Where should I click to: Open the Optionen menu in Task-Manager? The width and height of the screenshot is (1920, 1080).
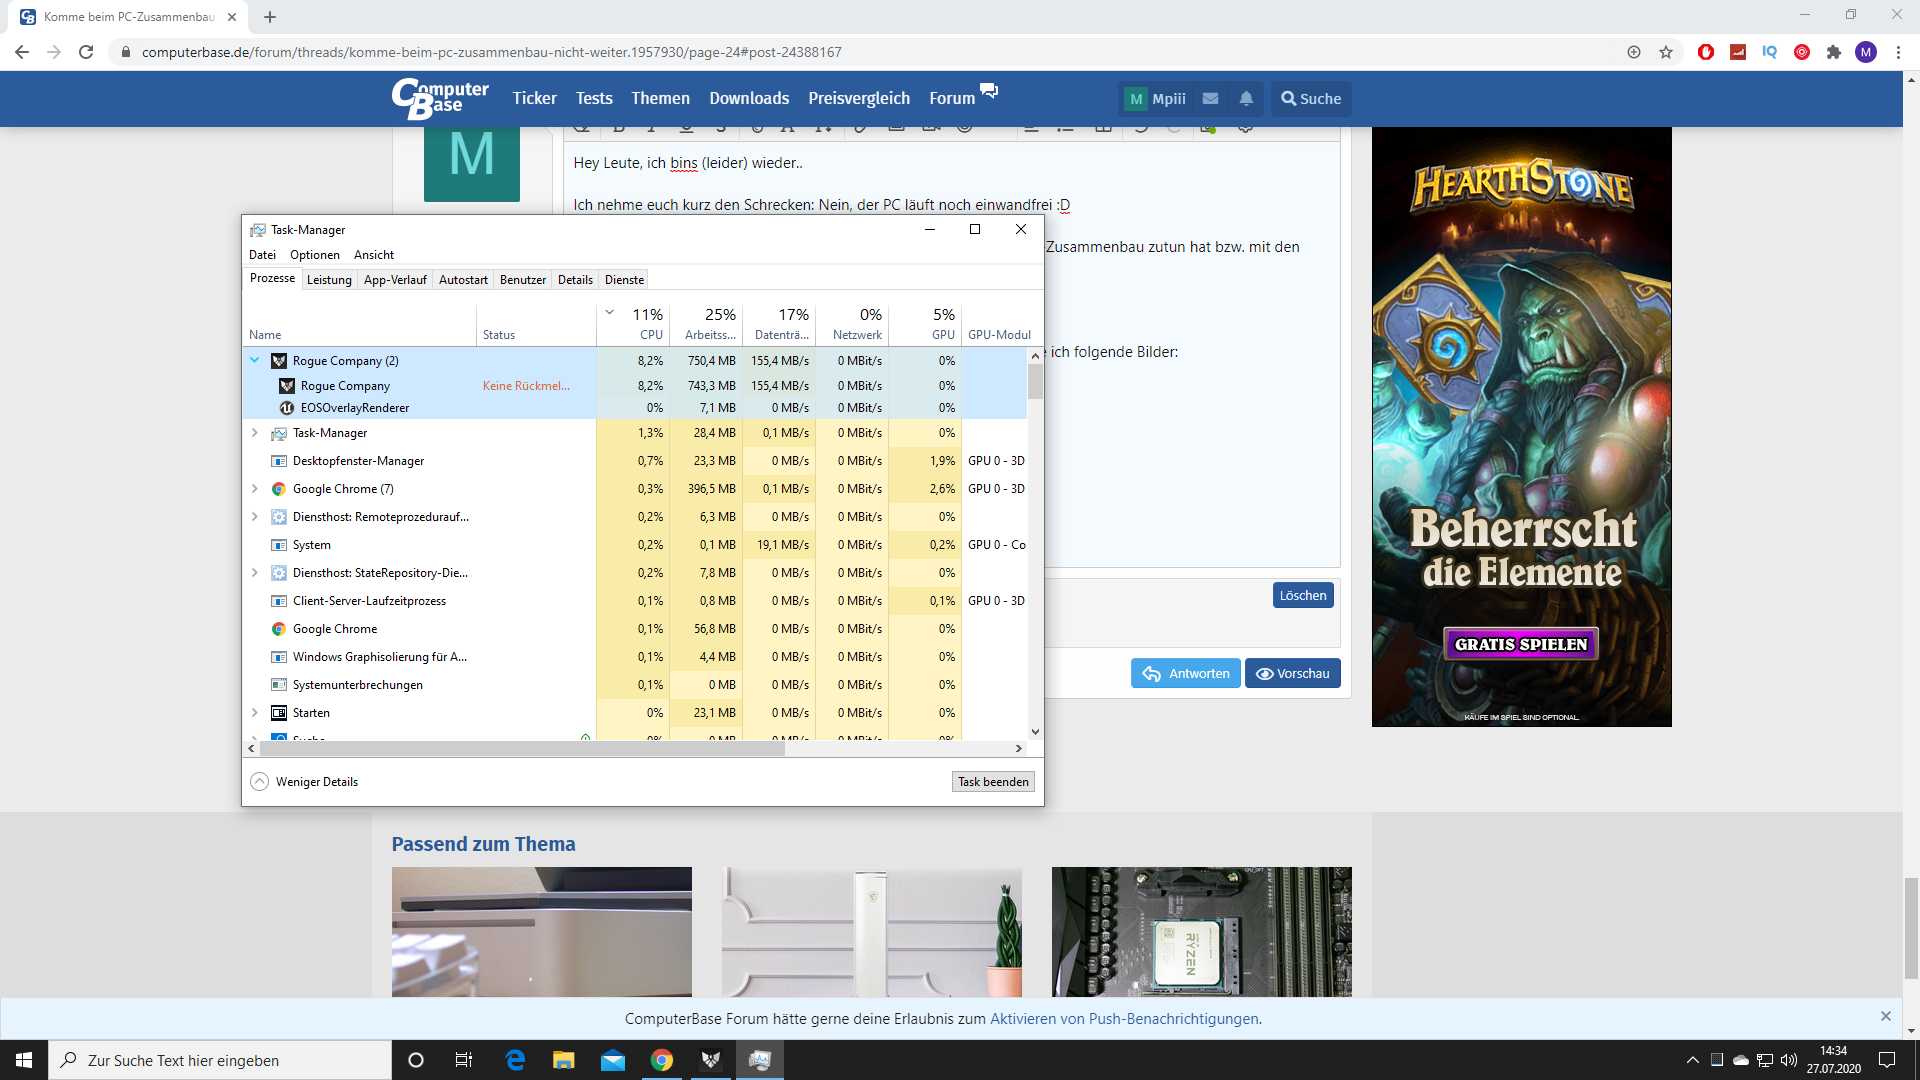[315, 255]
